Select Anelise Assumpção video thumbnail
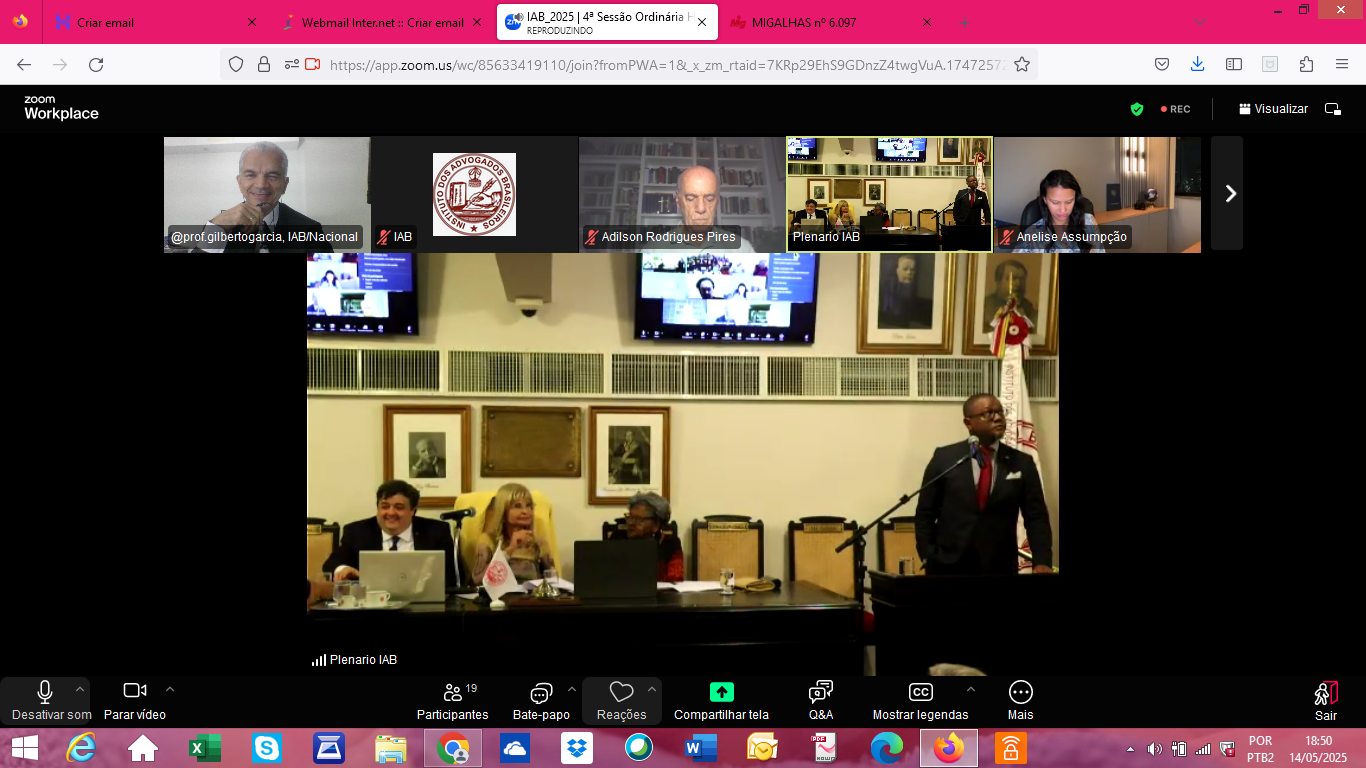 [x=1097, y=194]
